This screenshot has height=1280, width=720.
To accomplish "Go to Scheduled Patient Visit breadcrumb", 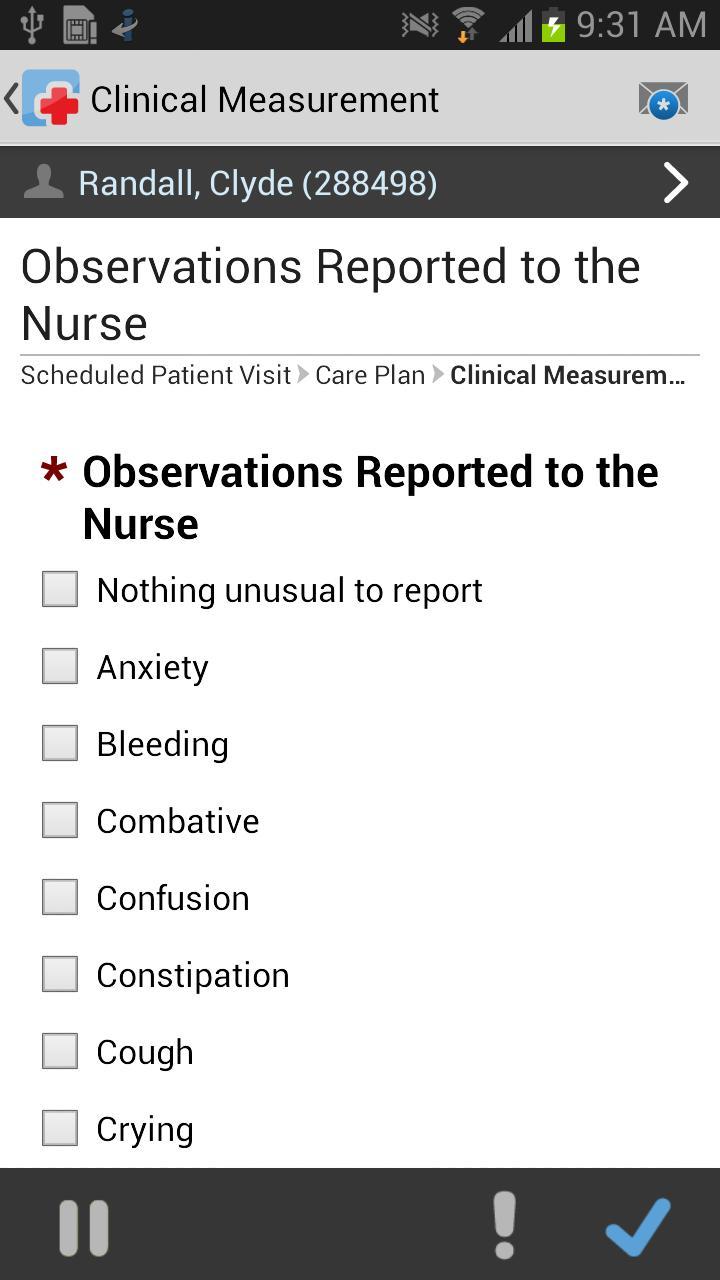I will [x=156, y=375].
